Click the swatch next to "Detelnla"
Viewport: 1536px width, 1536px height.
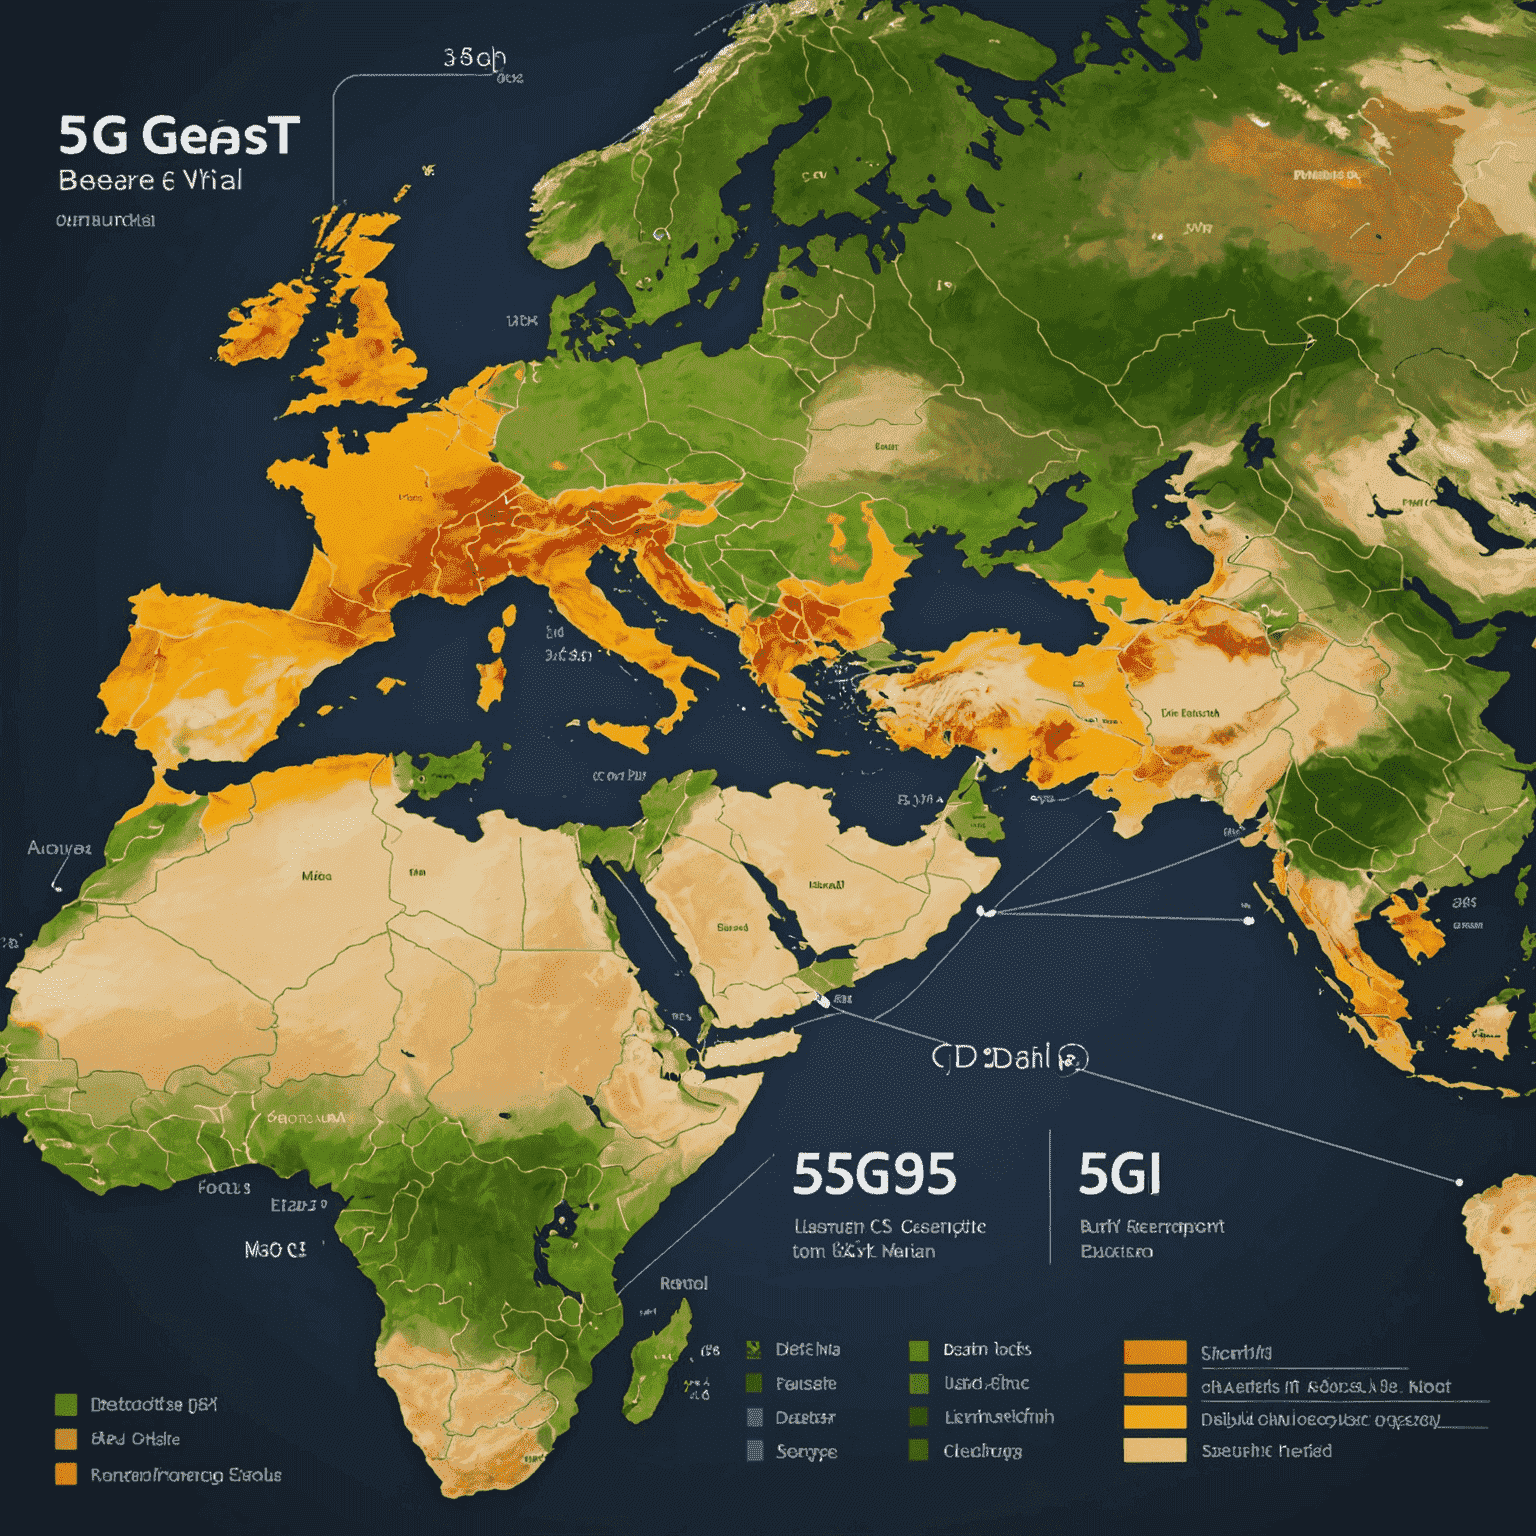tap(755, 1349)
